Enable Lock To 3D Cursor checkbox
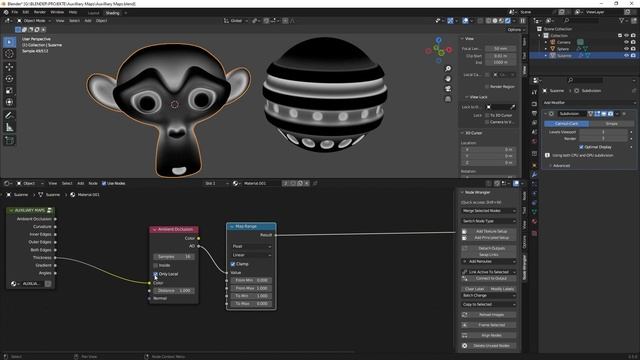 pos(487,116)
